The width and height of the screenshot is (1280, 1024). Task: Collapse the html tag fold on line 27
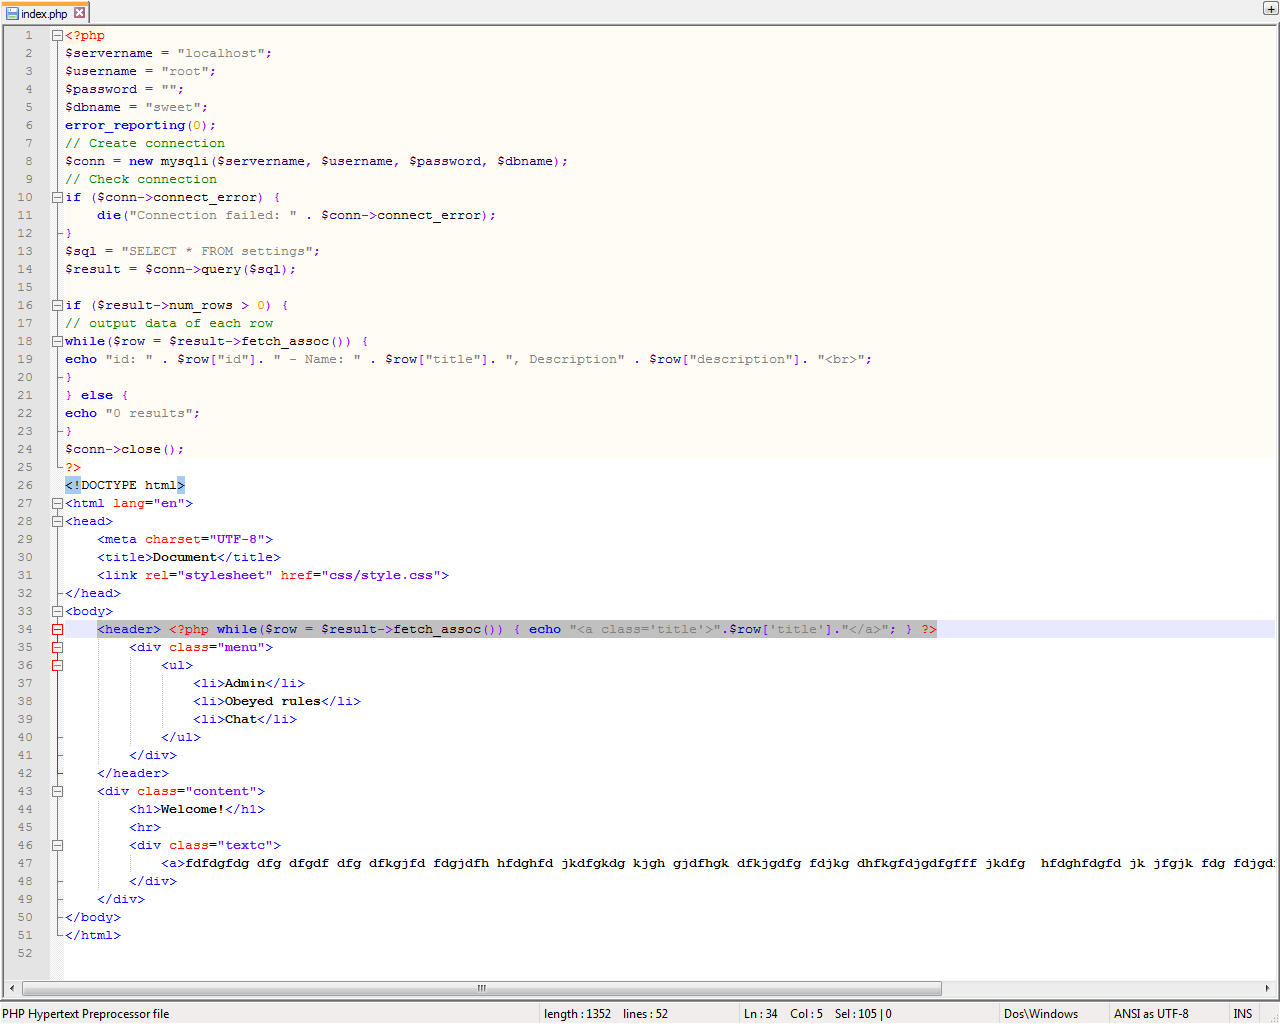tap(57, 503)
